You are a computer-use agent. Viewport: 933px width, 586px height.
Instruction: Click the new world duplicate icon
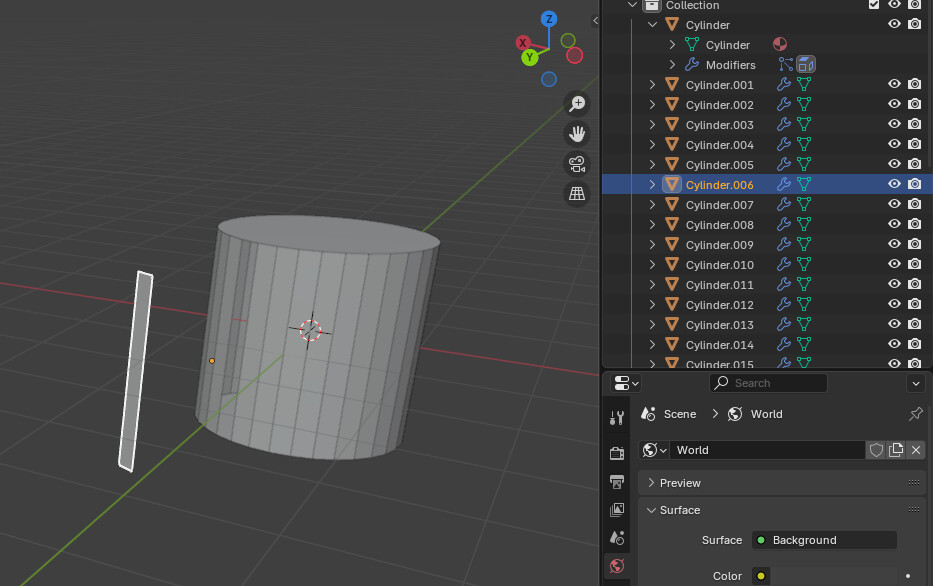tap(896, 450)
